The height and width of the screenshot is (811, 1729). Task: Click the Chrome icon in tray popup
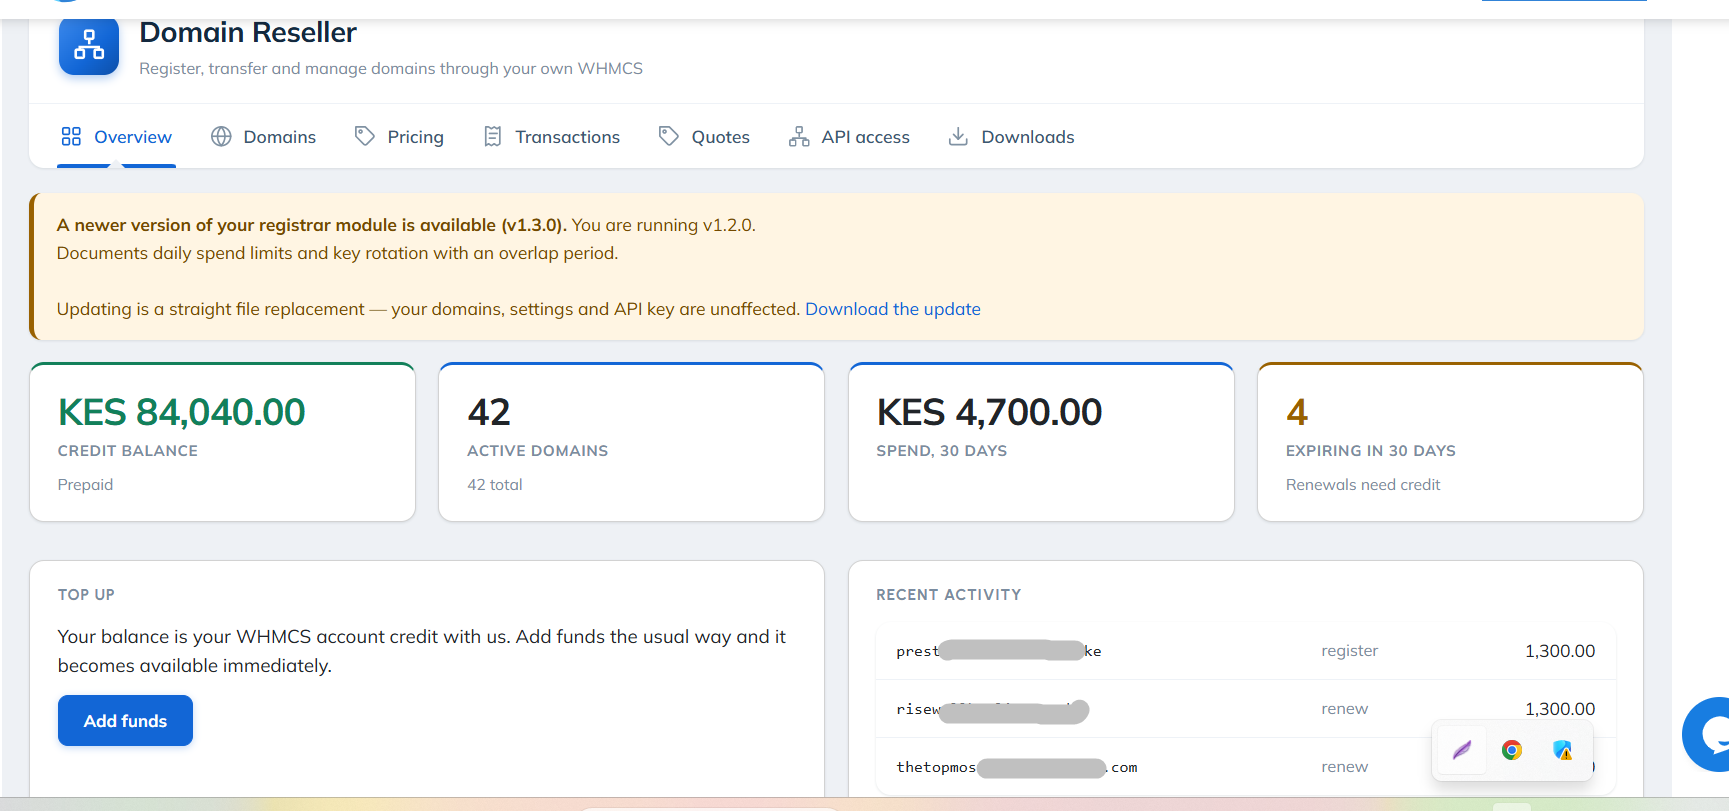pyautogui.click(x=1512, y=750)
